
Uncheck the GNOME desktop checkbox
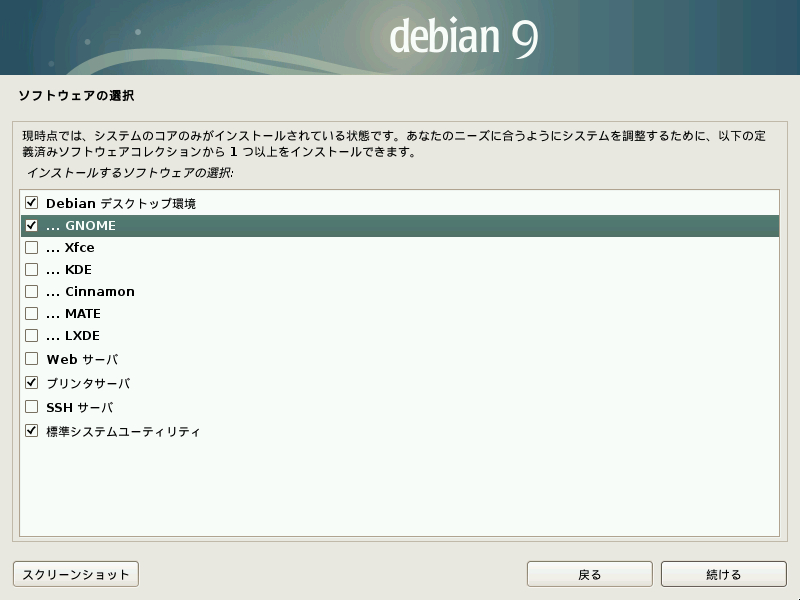pyautogui.click(x=32, y=225)
